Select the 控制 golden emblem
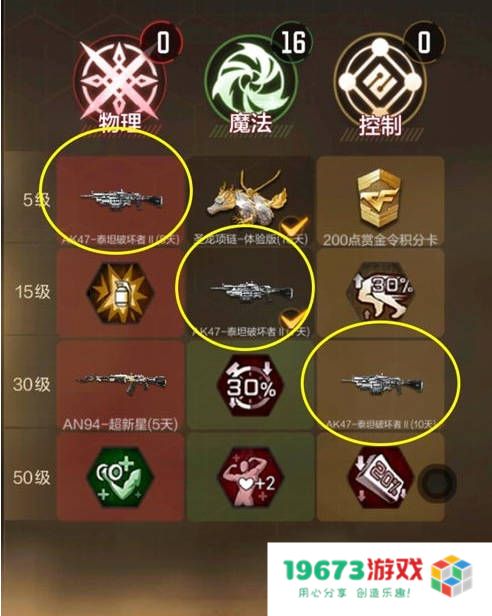 click(380, 81)
